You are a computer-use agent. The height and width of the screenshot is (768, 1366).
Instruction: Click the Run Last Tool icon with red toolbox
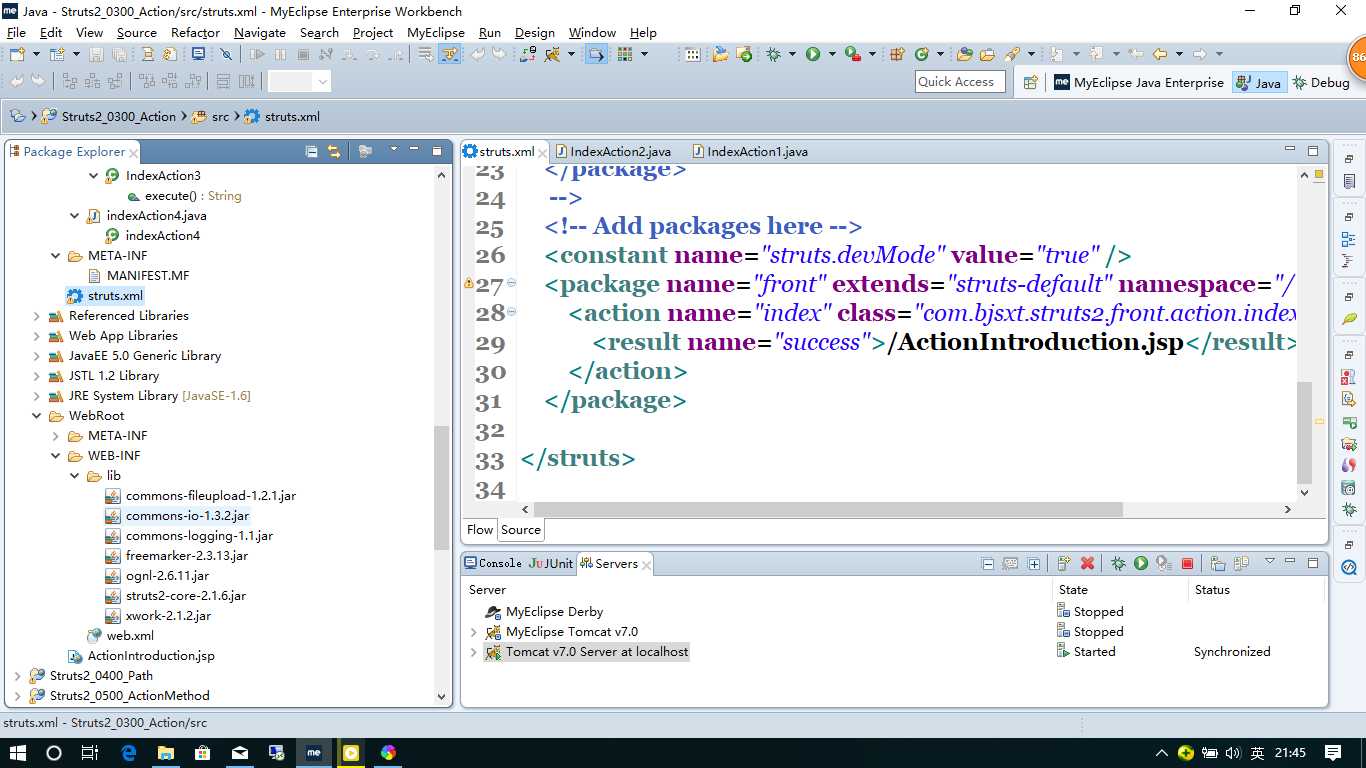tap(852, 54)
